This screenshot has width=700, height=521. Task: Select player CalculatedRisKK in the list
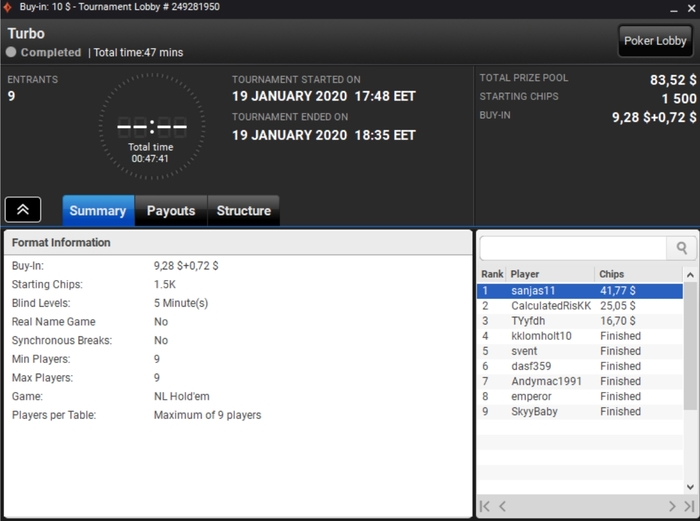(x=580, y=306)
